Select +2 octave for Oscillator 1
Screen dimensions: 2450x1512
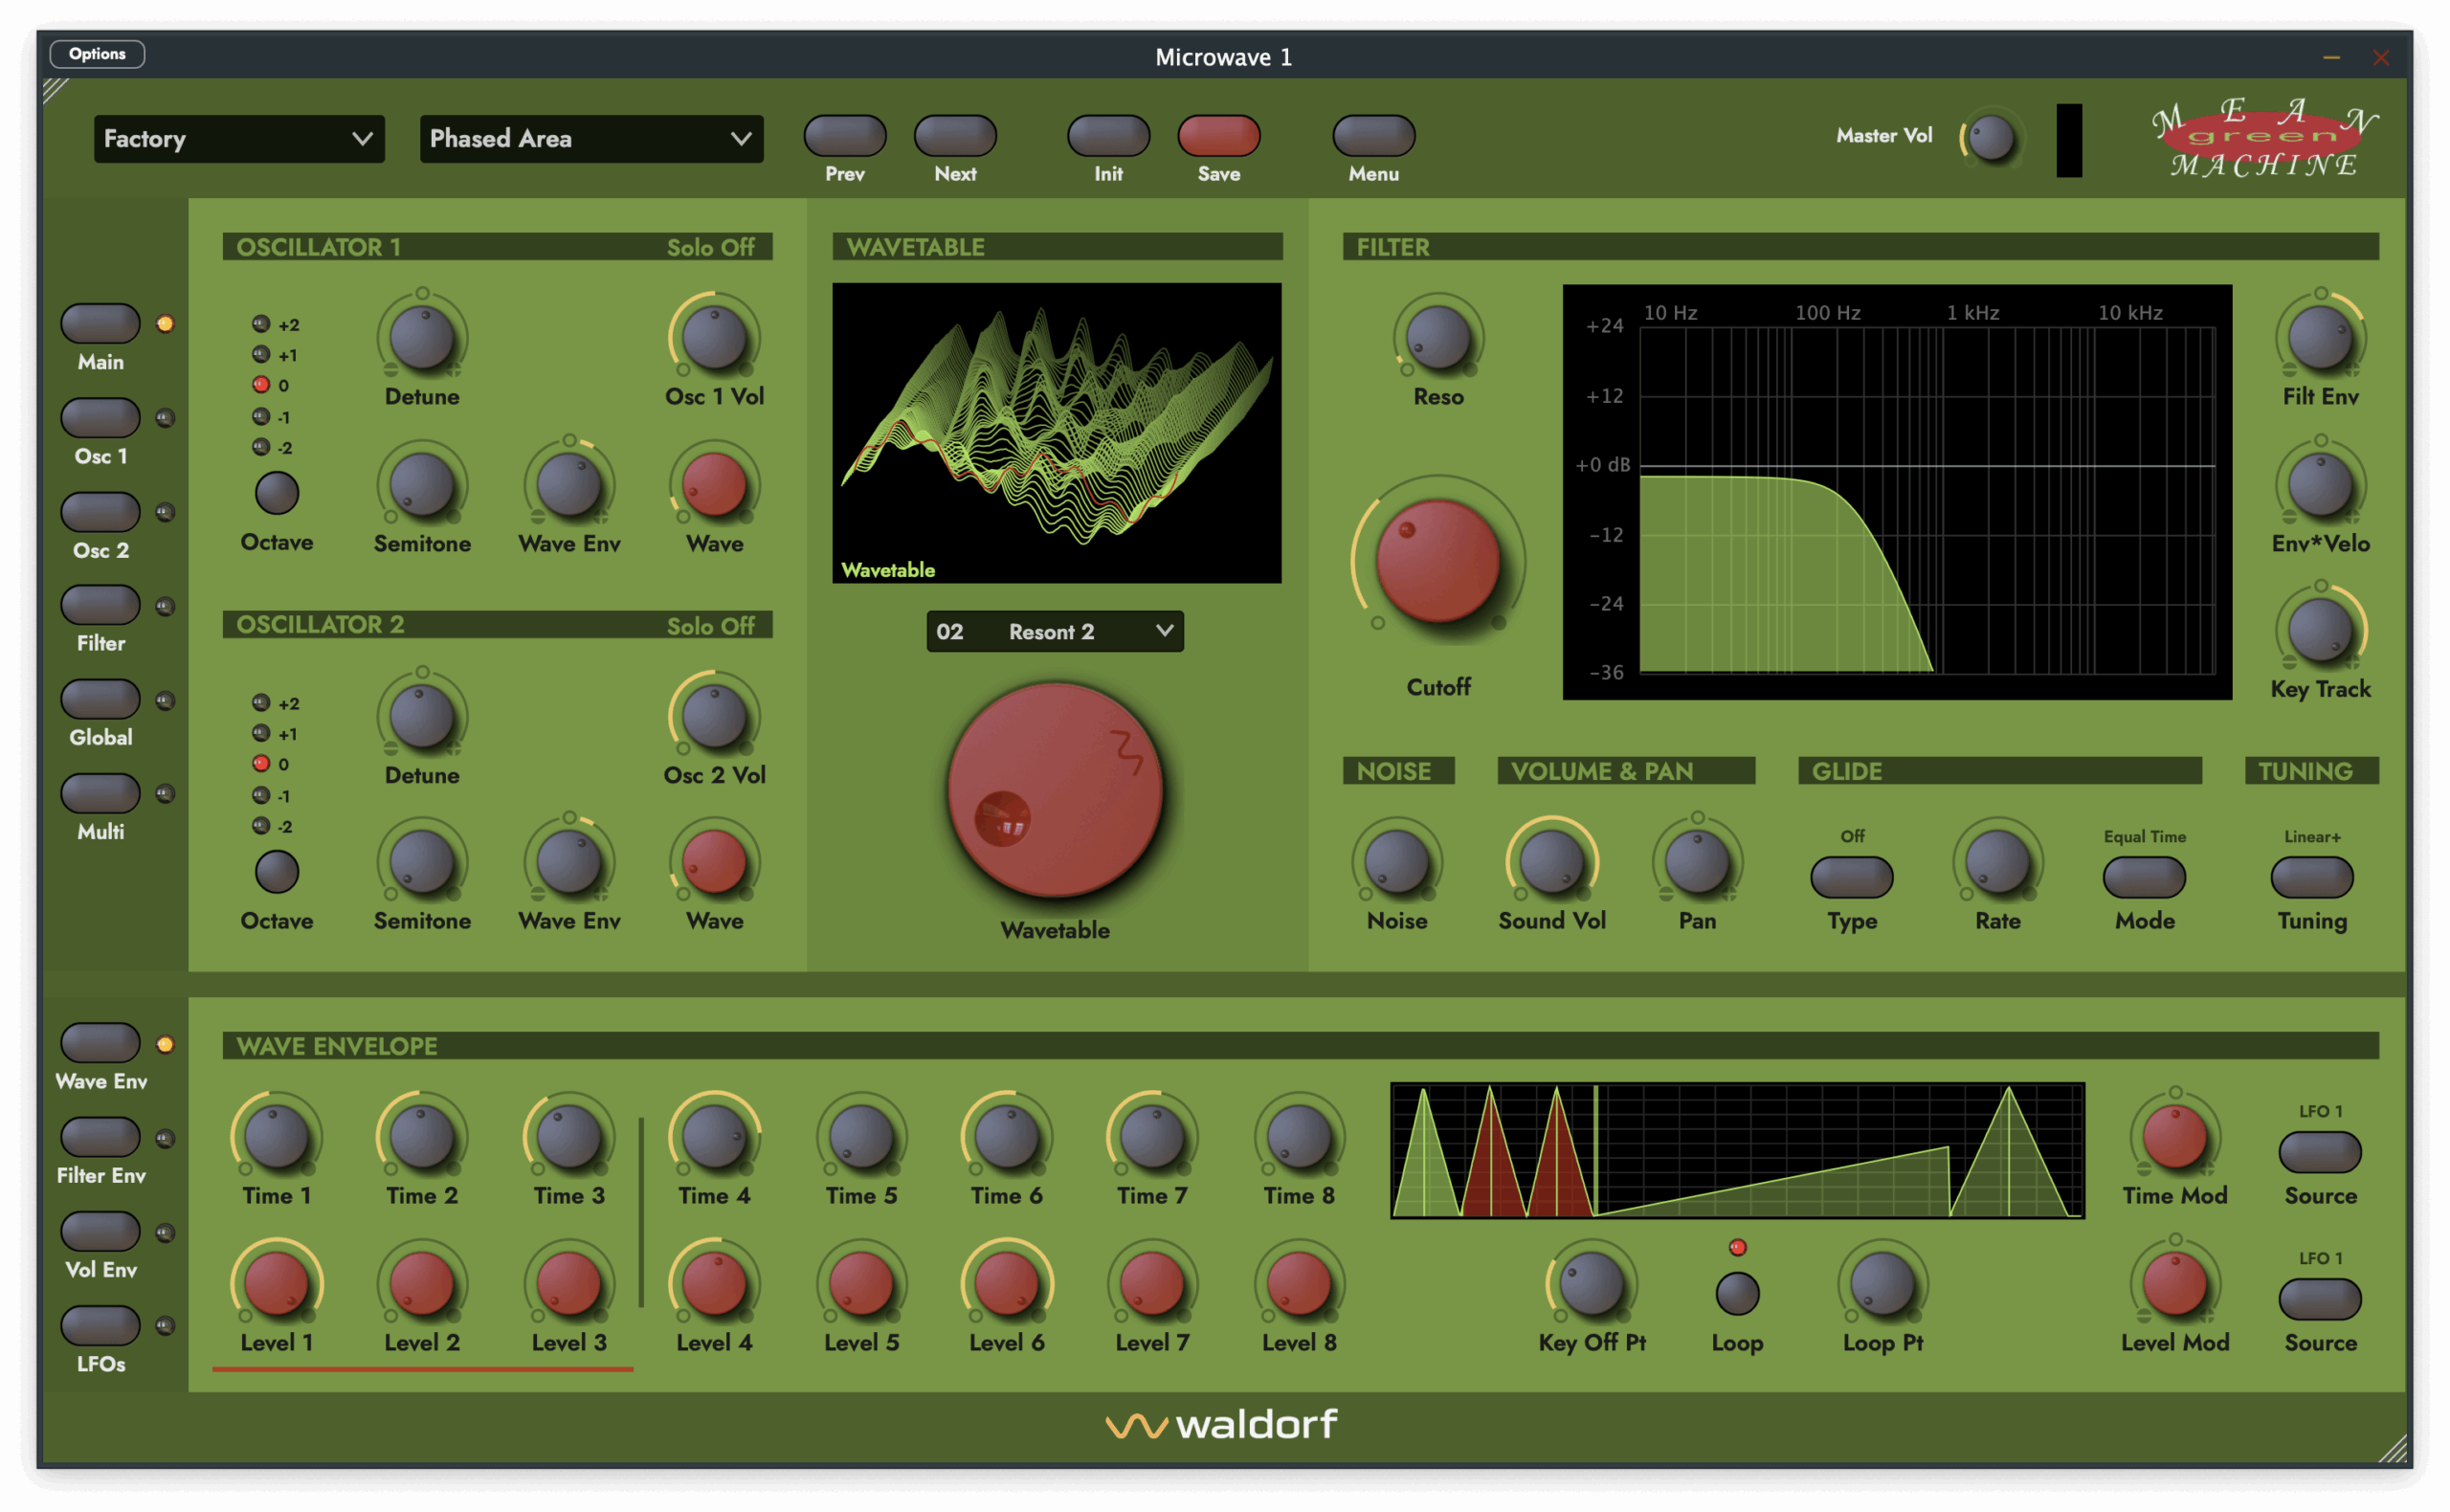[x=262, y=323]
